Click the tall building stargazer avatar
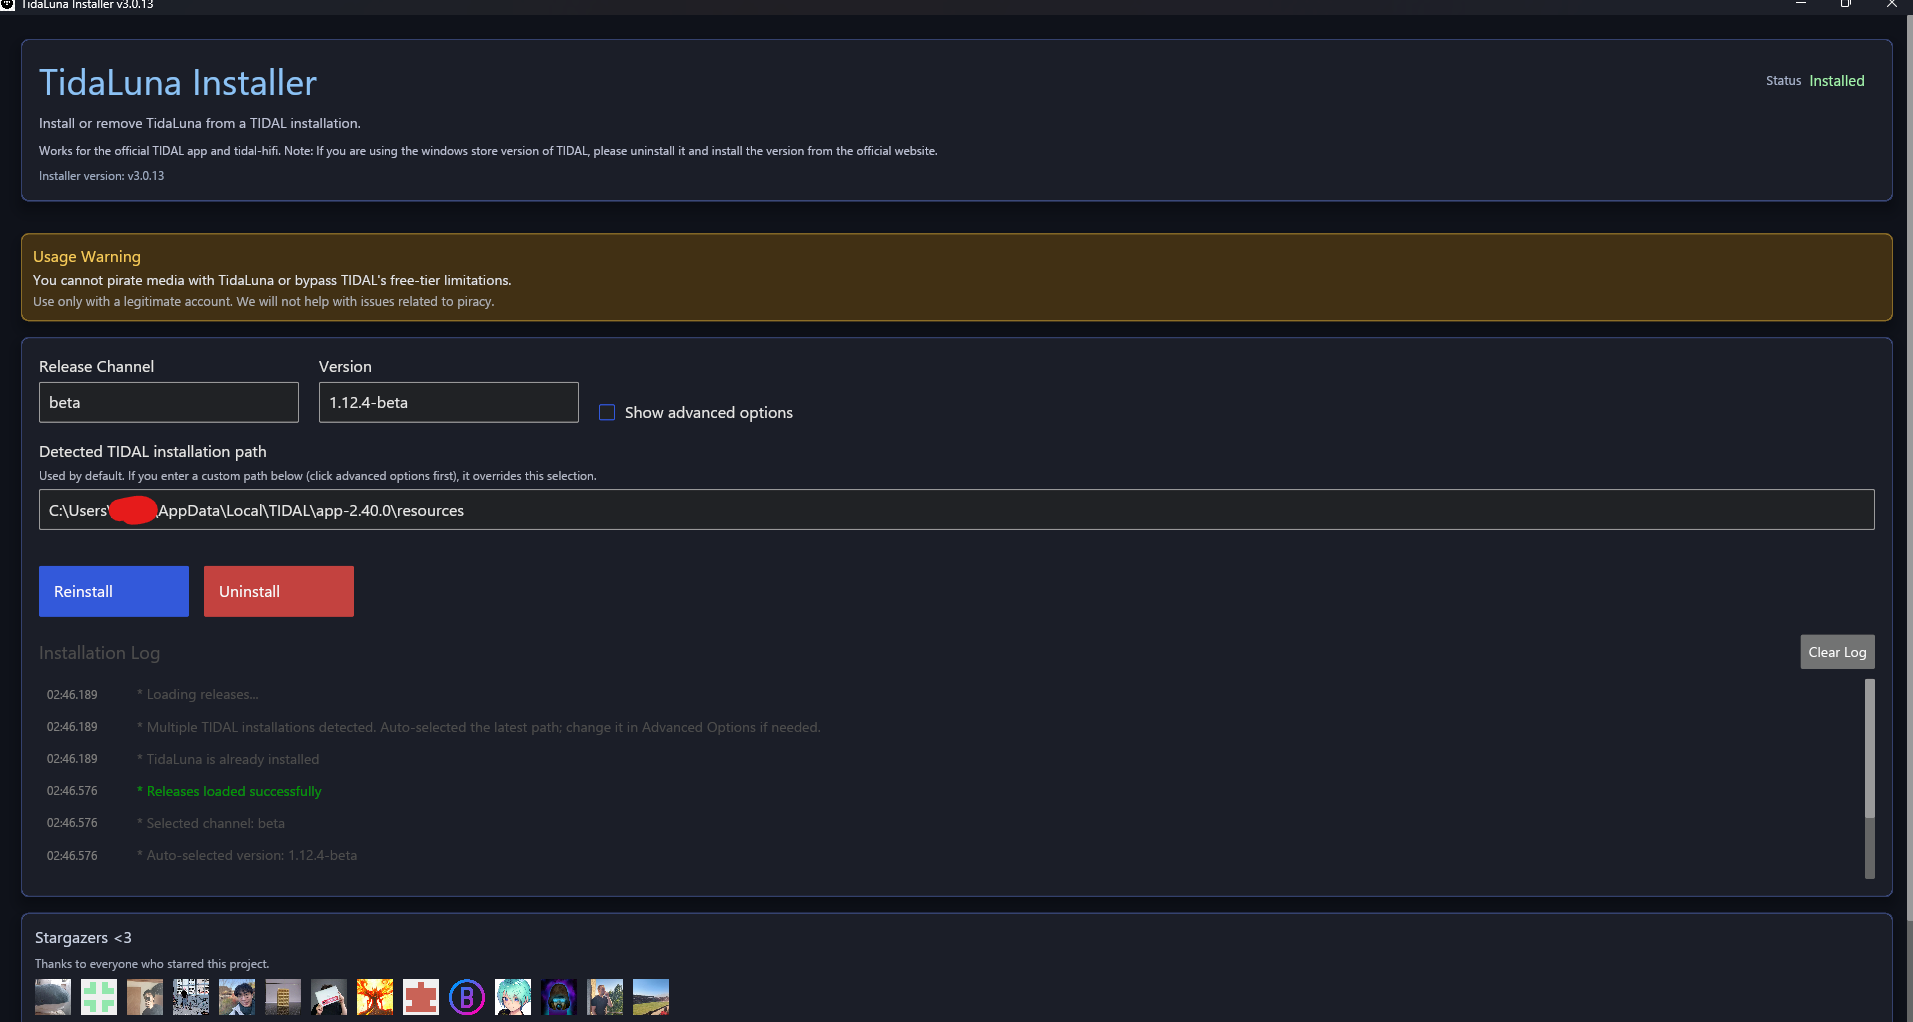Image resolution: width=1913 pixels, height=1022 pixels. pyautogui.click(x=283, y=996)
